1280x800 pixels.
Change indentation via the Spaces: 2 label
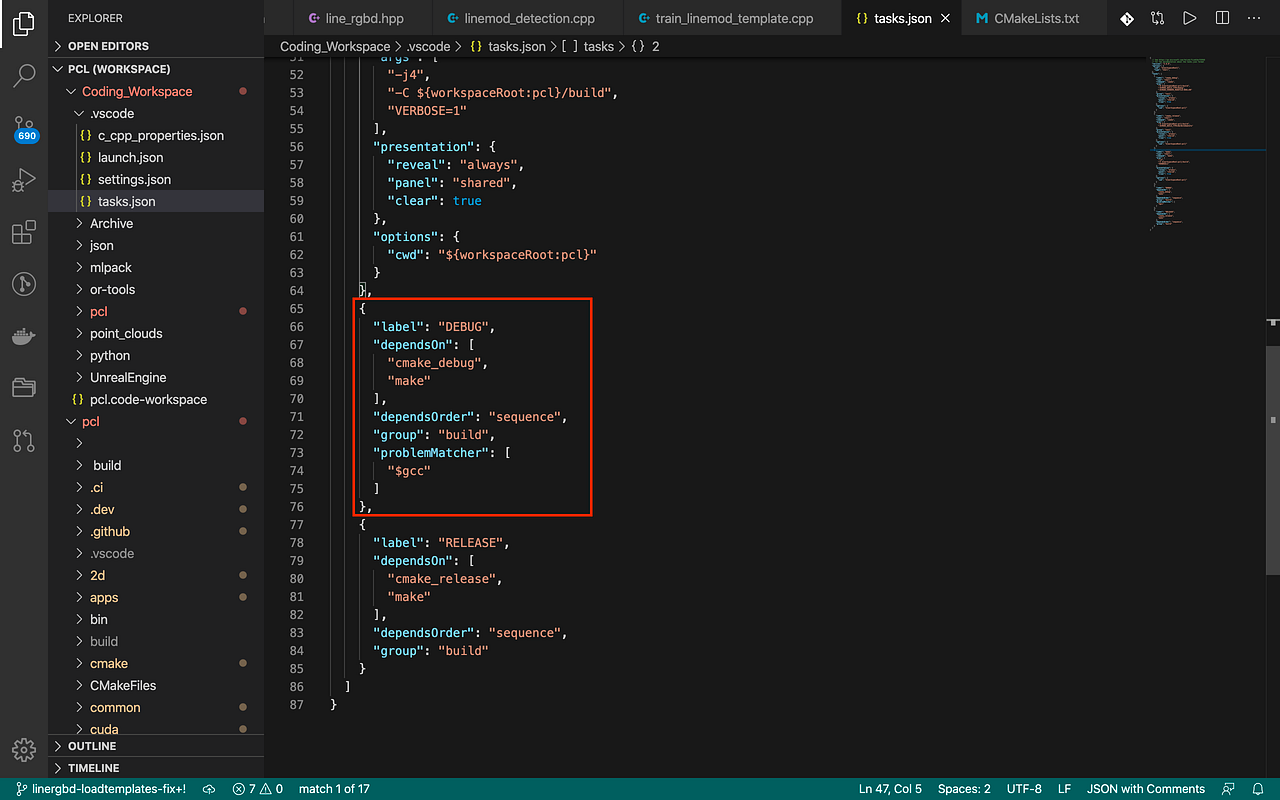(x=963, y=788)
